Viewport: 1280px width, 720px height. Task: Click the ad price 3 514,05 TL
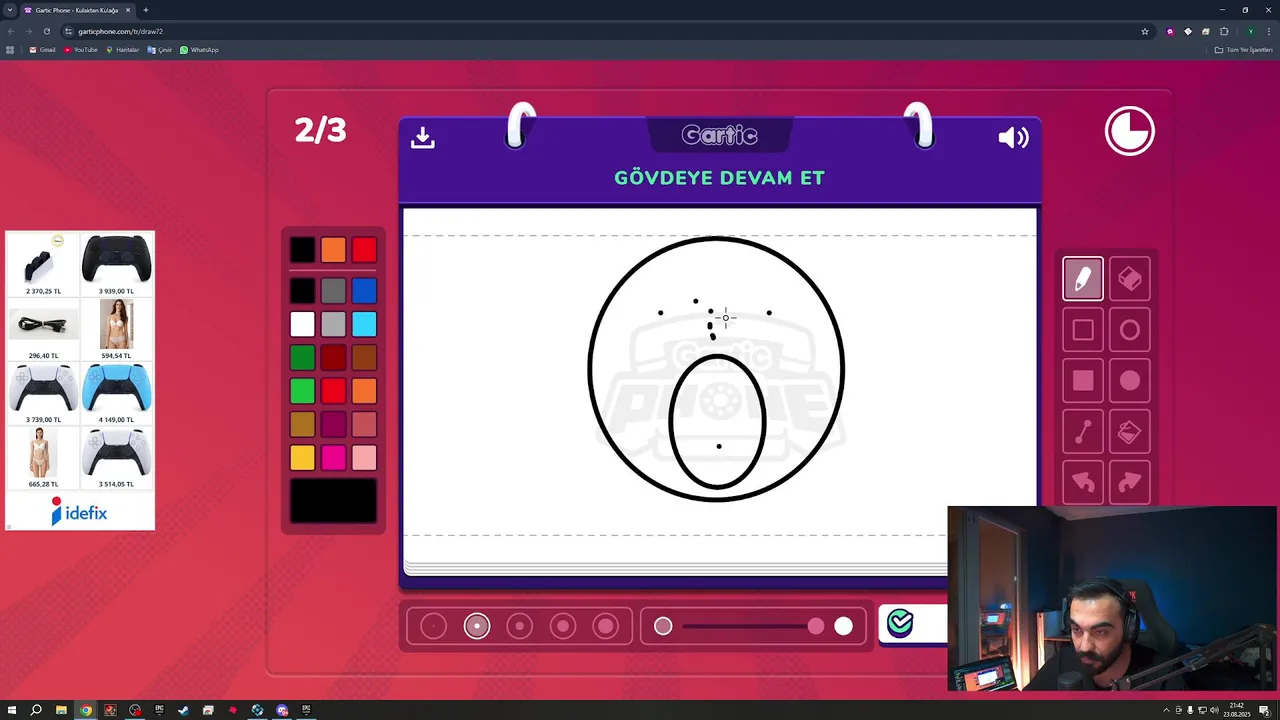pyautogui.click(x=116, y=484)
